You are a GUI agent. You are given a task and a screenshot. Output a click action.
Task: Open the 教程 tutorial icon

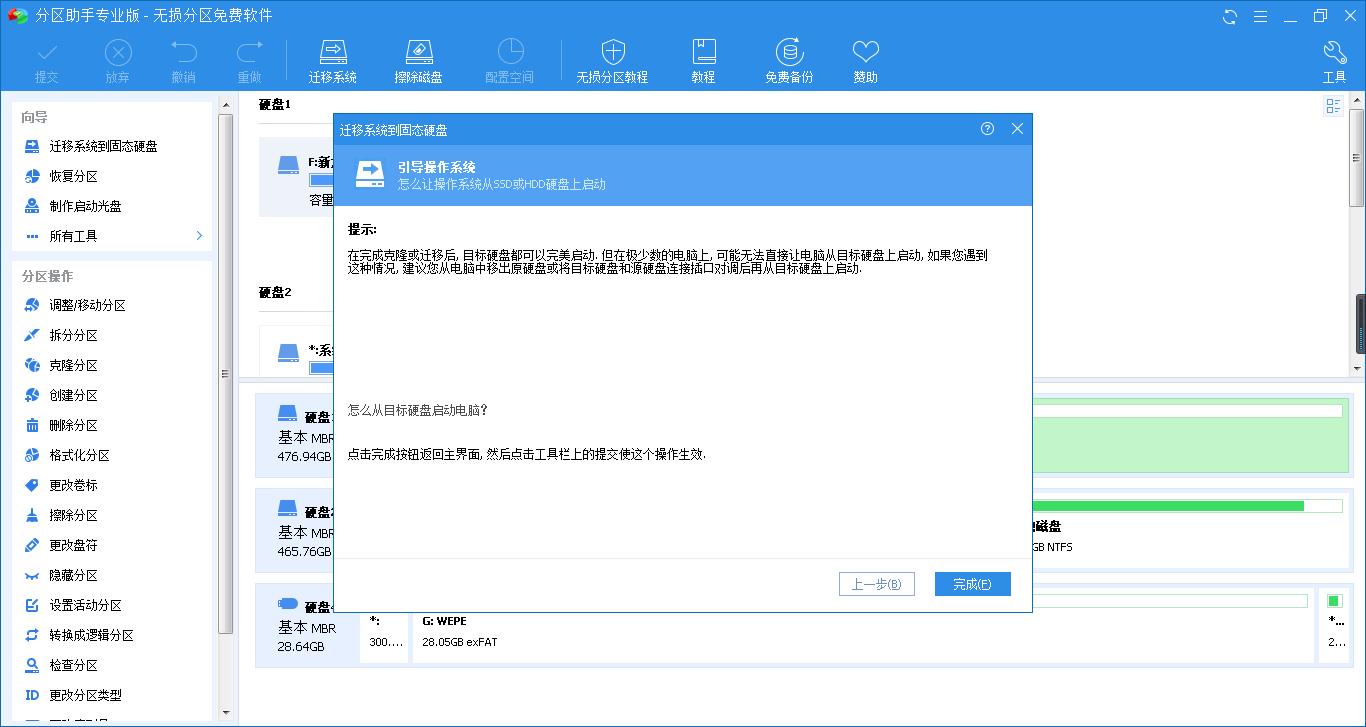703,58
